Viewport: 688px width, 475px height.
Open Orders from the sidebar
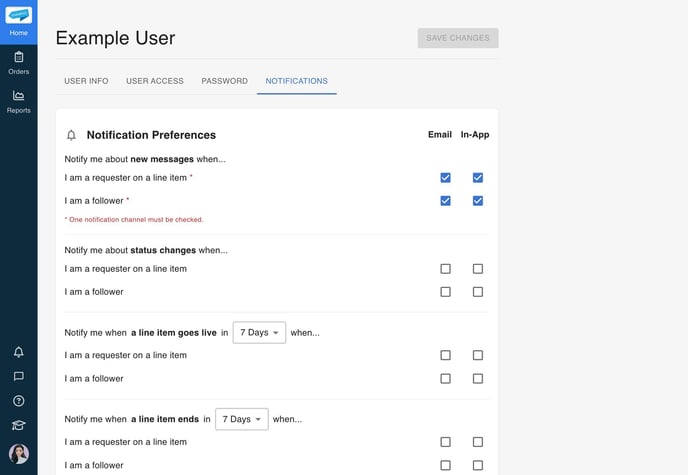coord(18,62)
